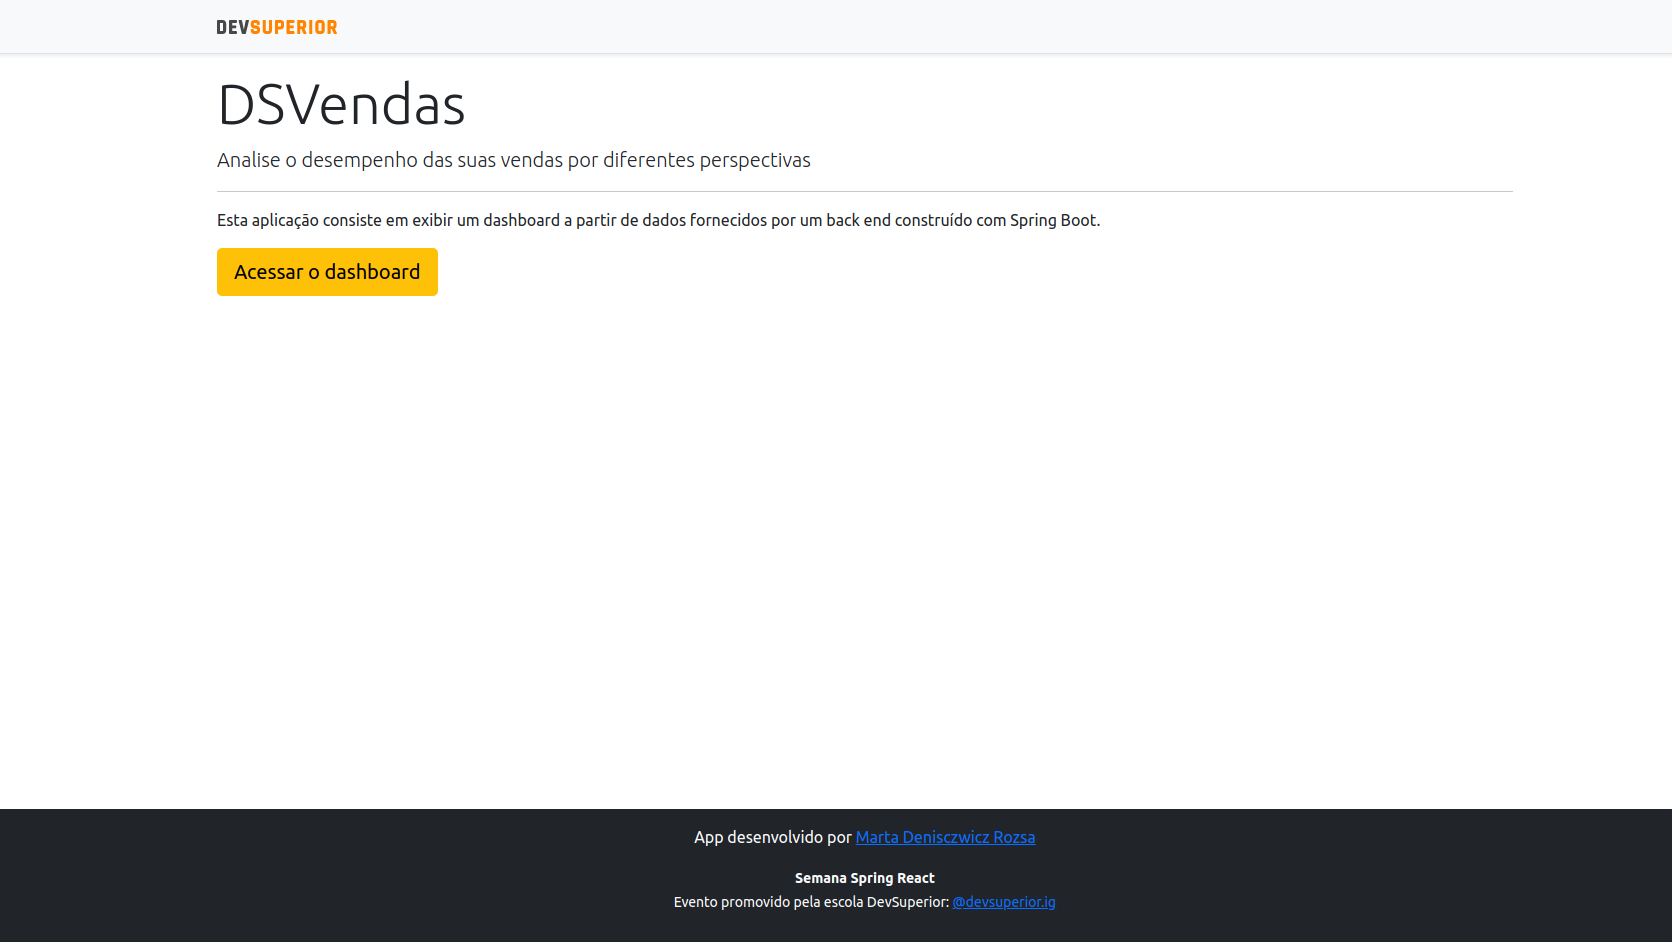Click the developer credit link in the footer

point(945,837)
